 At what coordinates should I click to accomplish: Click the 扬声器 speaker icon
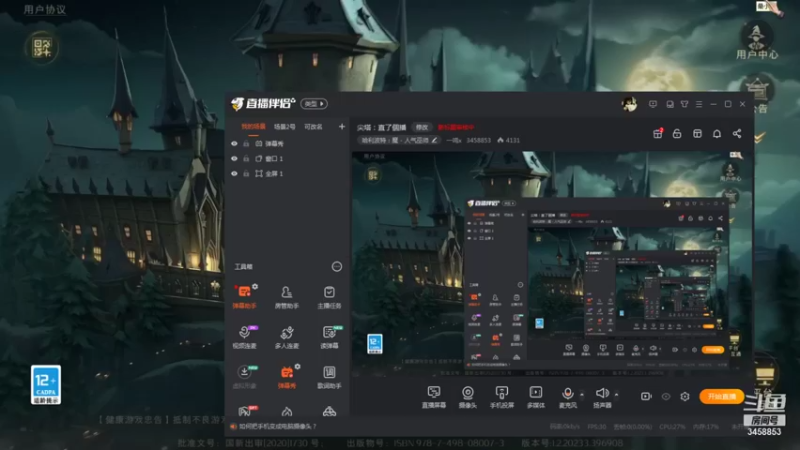coord(602,393)
